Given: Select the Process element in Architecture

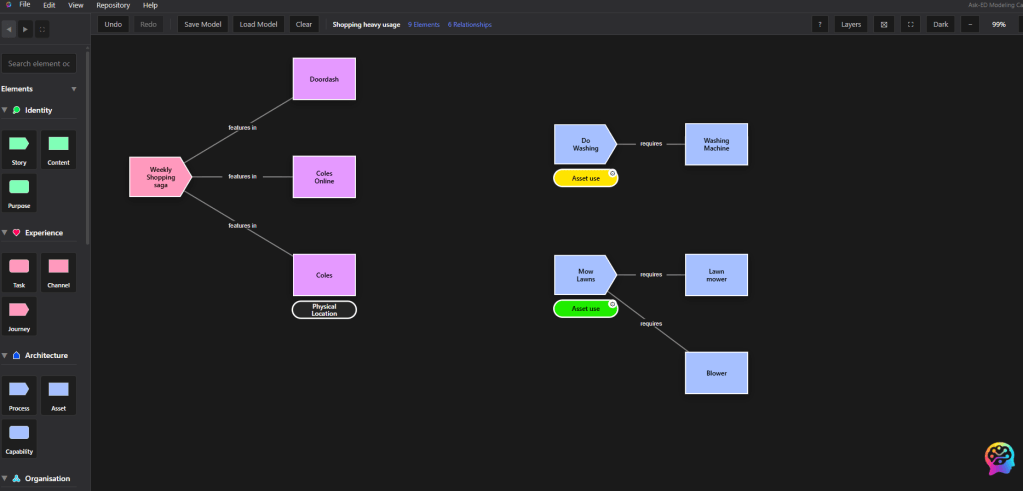Looking at the screenshot, I should coord(19,391).
